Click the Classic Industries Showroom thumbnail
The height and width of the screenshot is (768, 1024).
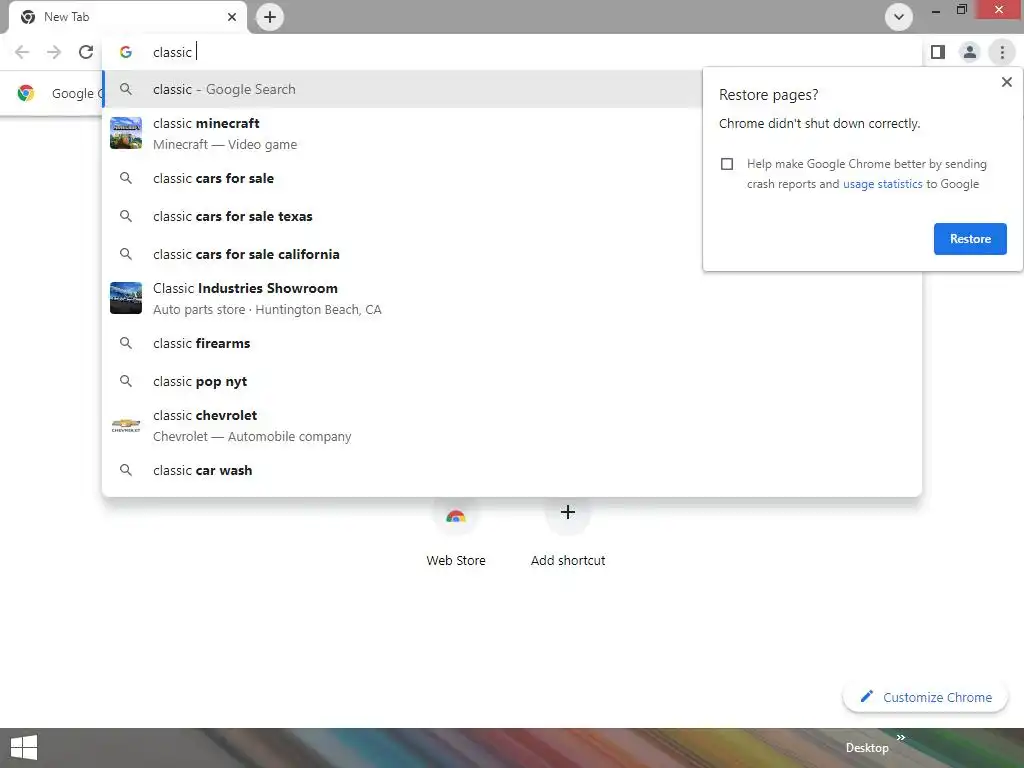tap(126, 298)
